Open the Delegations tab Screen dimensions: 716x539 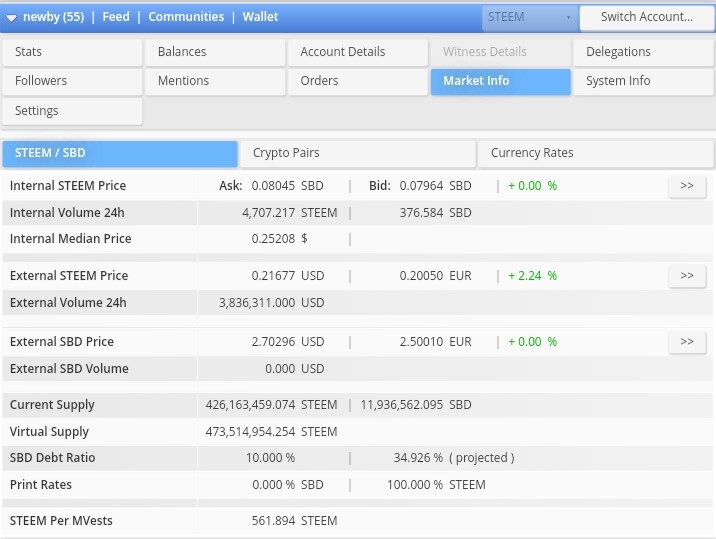(x=643, y=52)
